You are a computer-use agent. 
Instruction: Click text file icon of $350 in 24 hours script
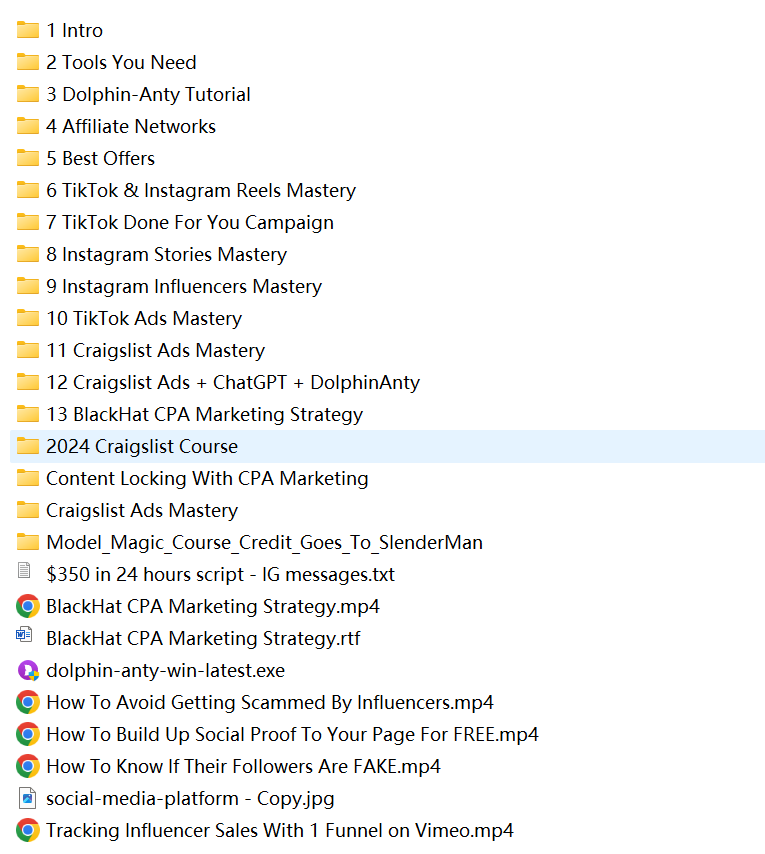[24, 570]
